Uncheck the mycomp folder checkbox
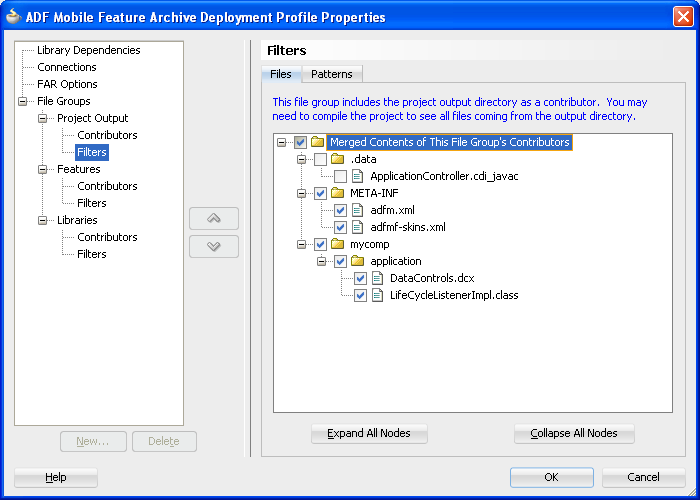 [x=320, y=245]
